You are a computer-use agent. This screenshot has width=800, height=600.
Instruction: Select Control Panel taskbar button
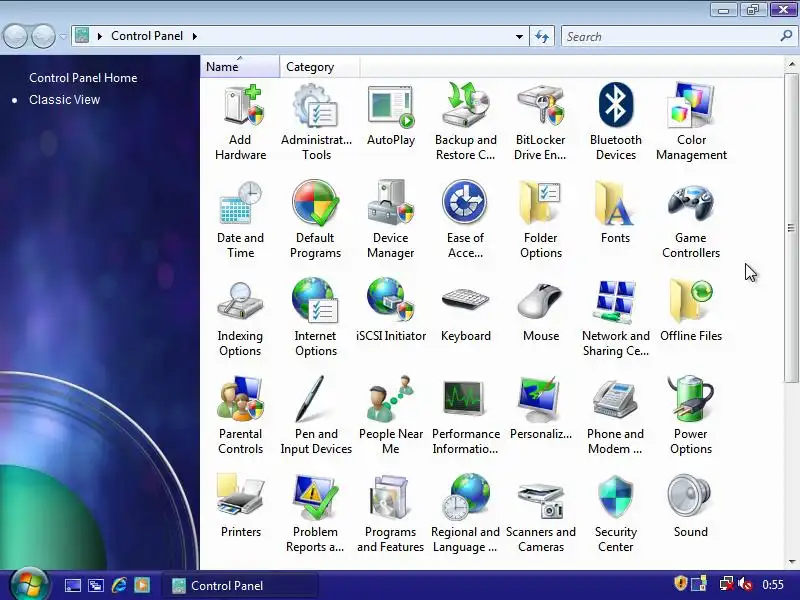click(x=240, y=585)
